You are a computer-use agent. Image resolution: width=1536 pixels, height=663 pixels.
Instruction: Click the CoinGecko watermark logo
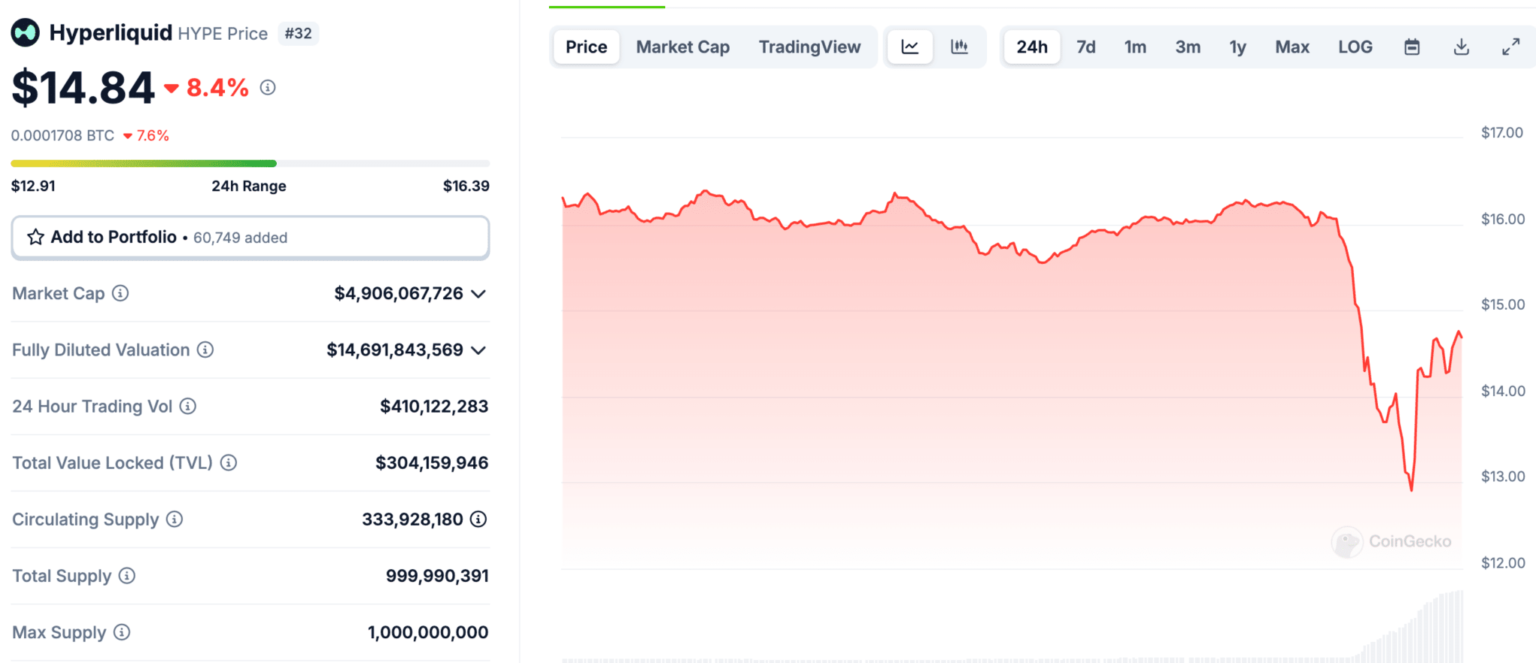[x=1347, y=542]
